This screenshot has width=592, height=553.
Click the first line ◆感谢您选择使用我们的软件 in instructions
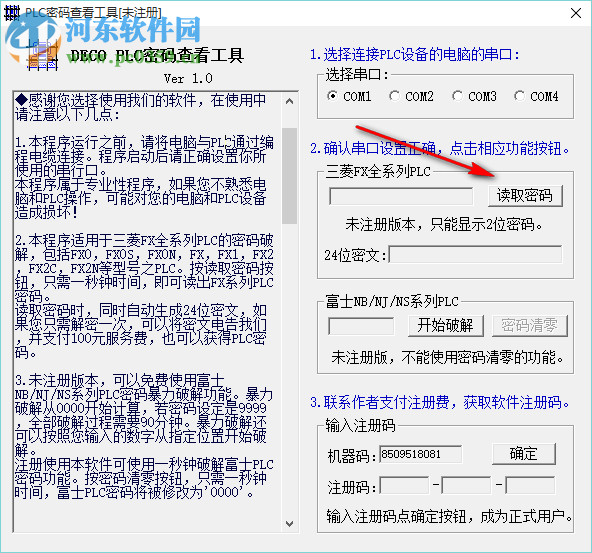140,100
